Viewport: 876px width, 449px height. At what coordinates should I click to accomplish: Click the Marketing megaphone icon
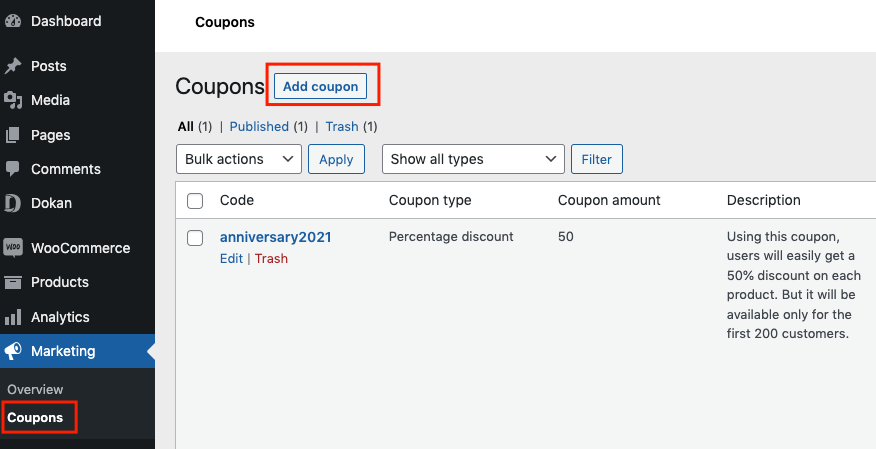13,351
